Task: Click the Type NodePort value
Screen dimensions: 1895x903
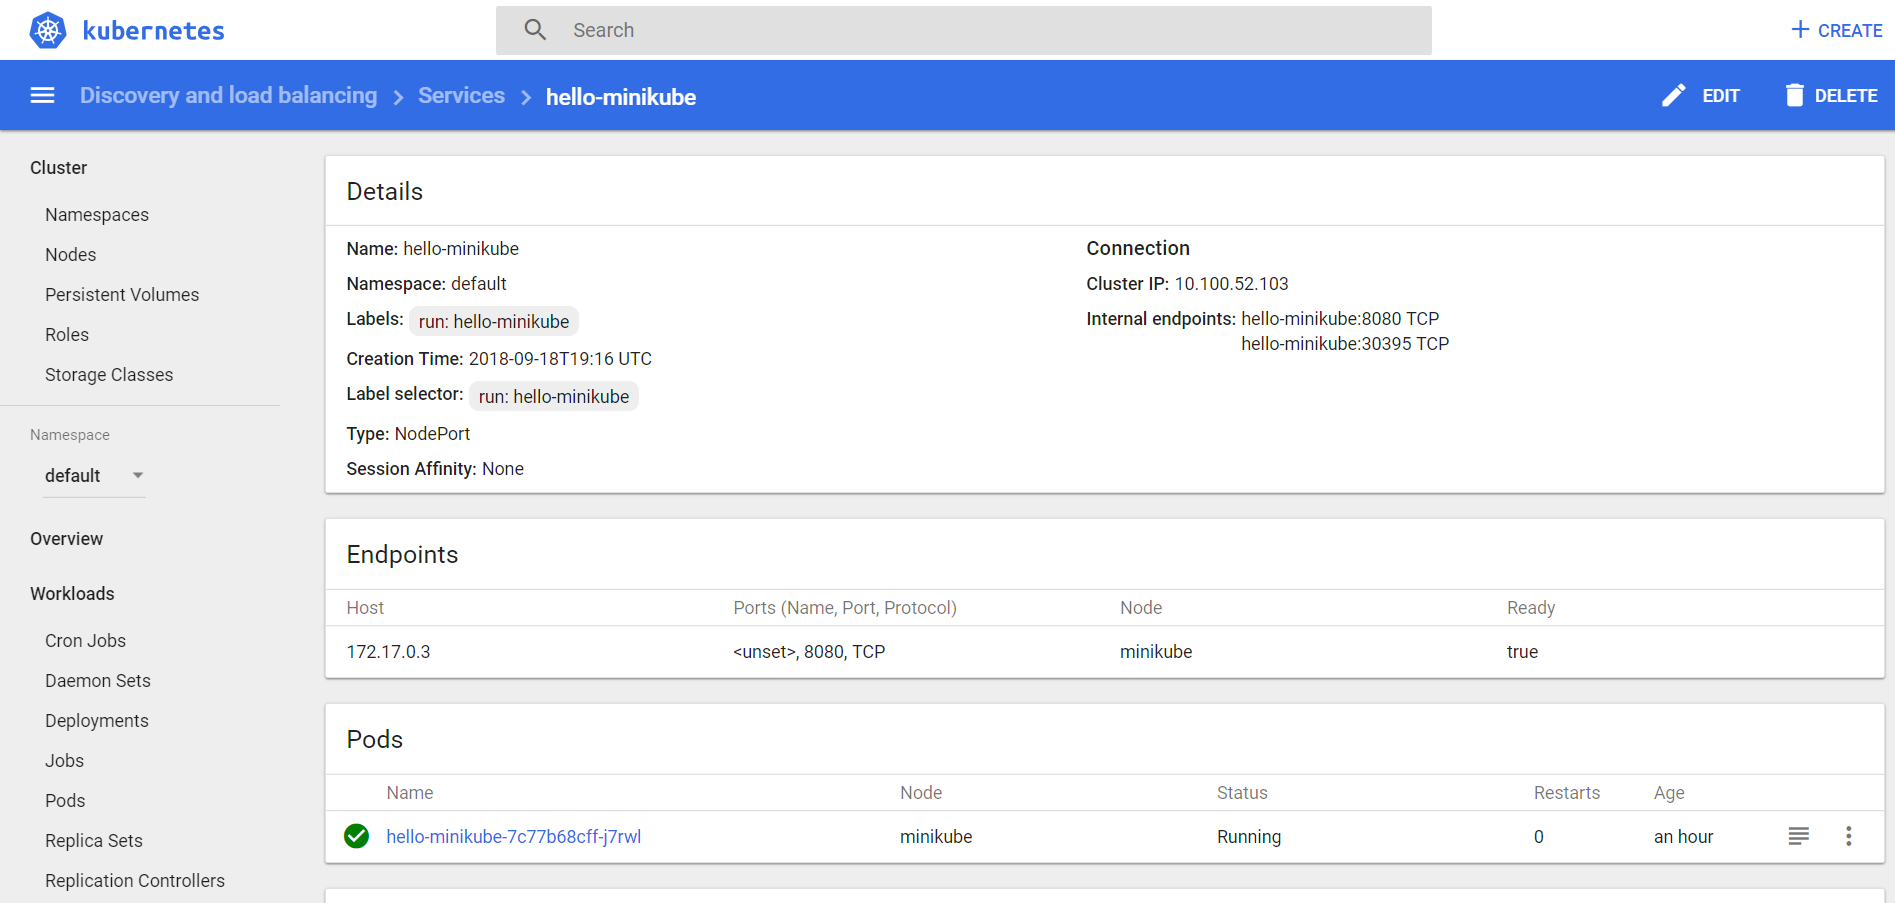Action: point(432,434)
